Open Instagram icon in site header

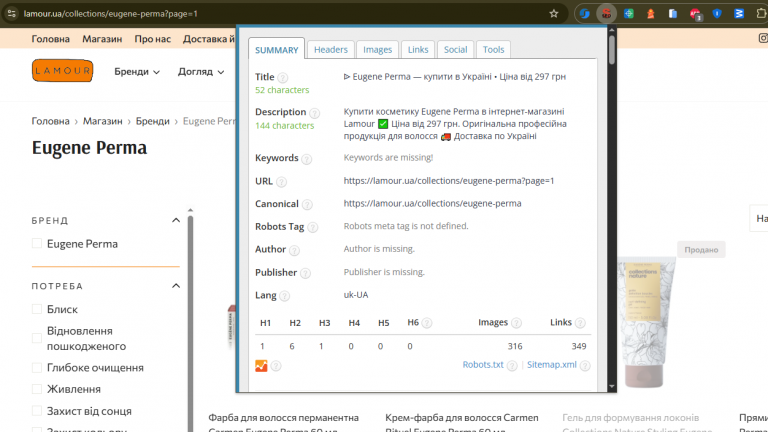(763, 38)
